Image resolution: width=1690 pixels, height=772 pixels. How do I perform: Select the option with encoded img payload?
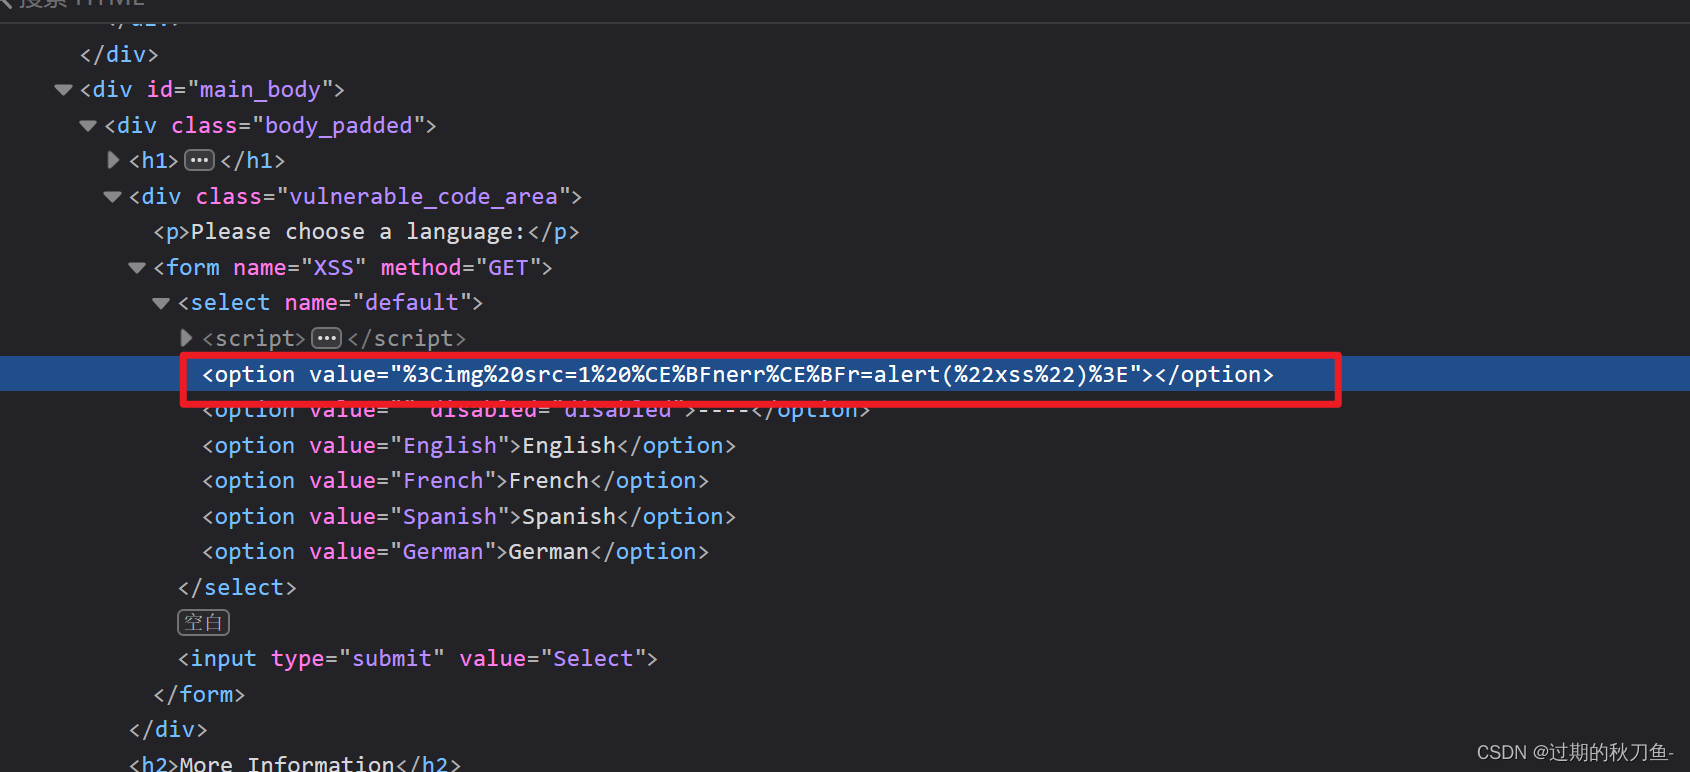coord(738,374)
